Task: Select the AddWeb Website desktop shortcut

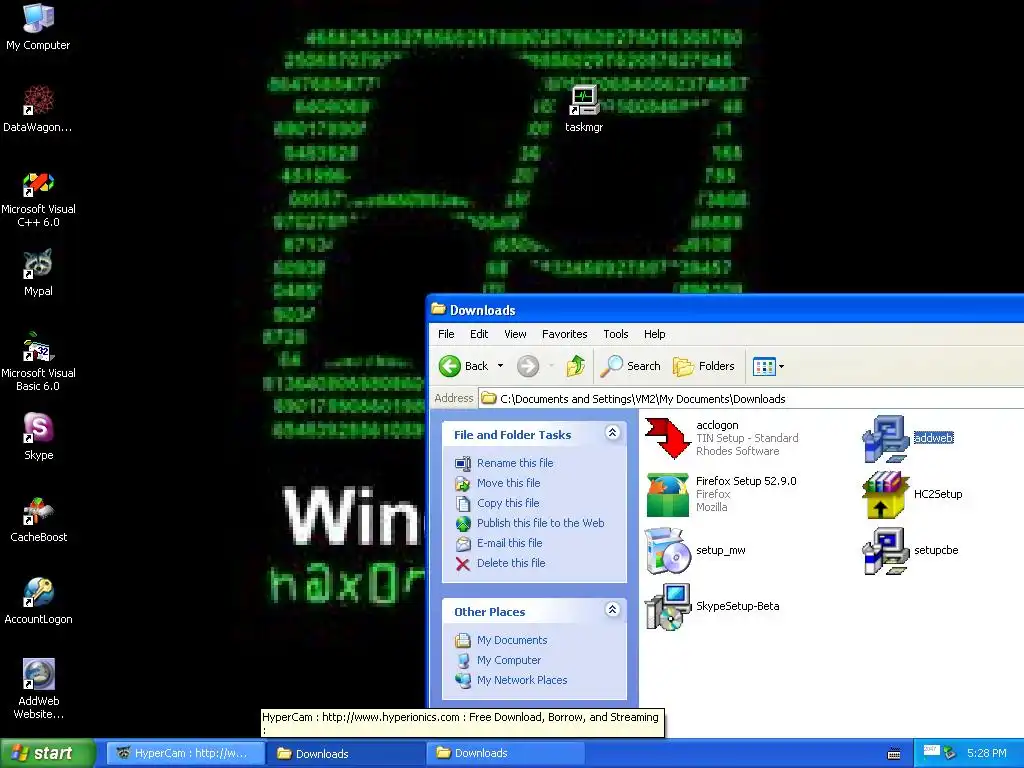Action: click(x=39, y=689)
